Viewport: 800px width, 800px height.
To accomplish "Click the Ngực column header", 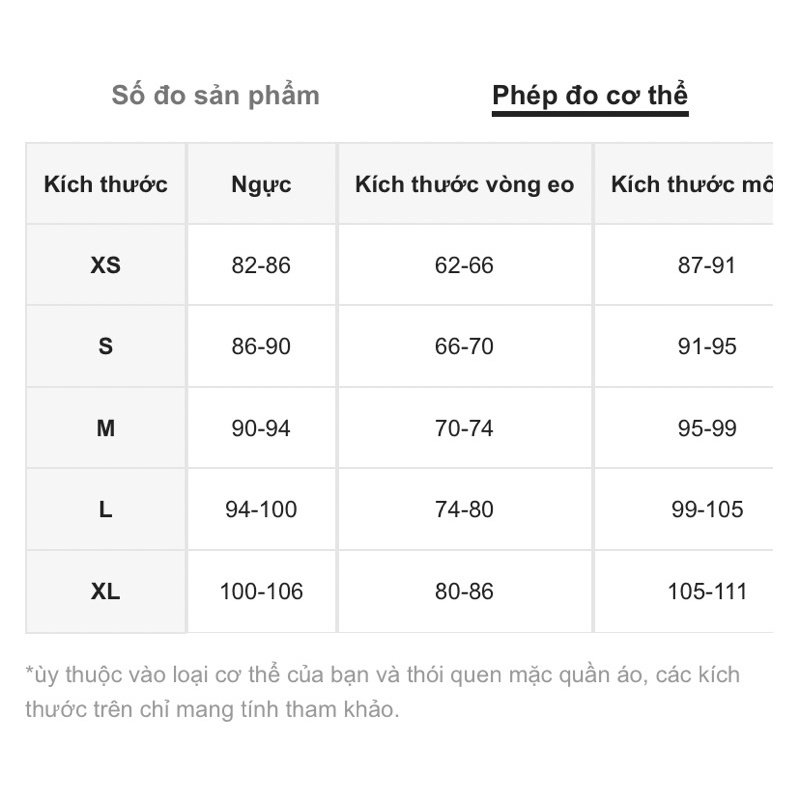I will click(261, 185).
